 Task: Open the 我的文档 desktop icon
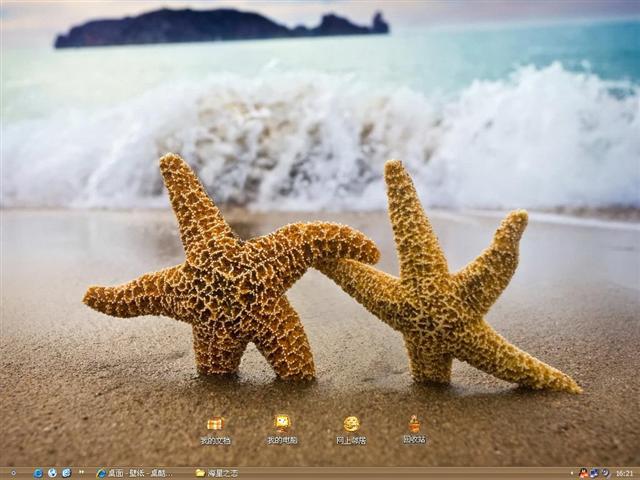tap(215, 430)
